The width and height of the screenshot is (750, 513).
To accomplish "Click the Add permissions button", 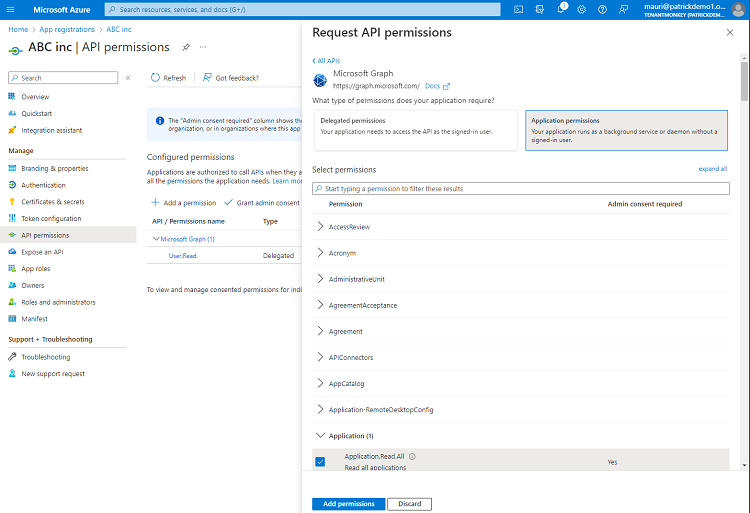I will click(x=347, y=503).
